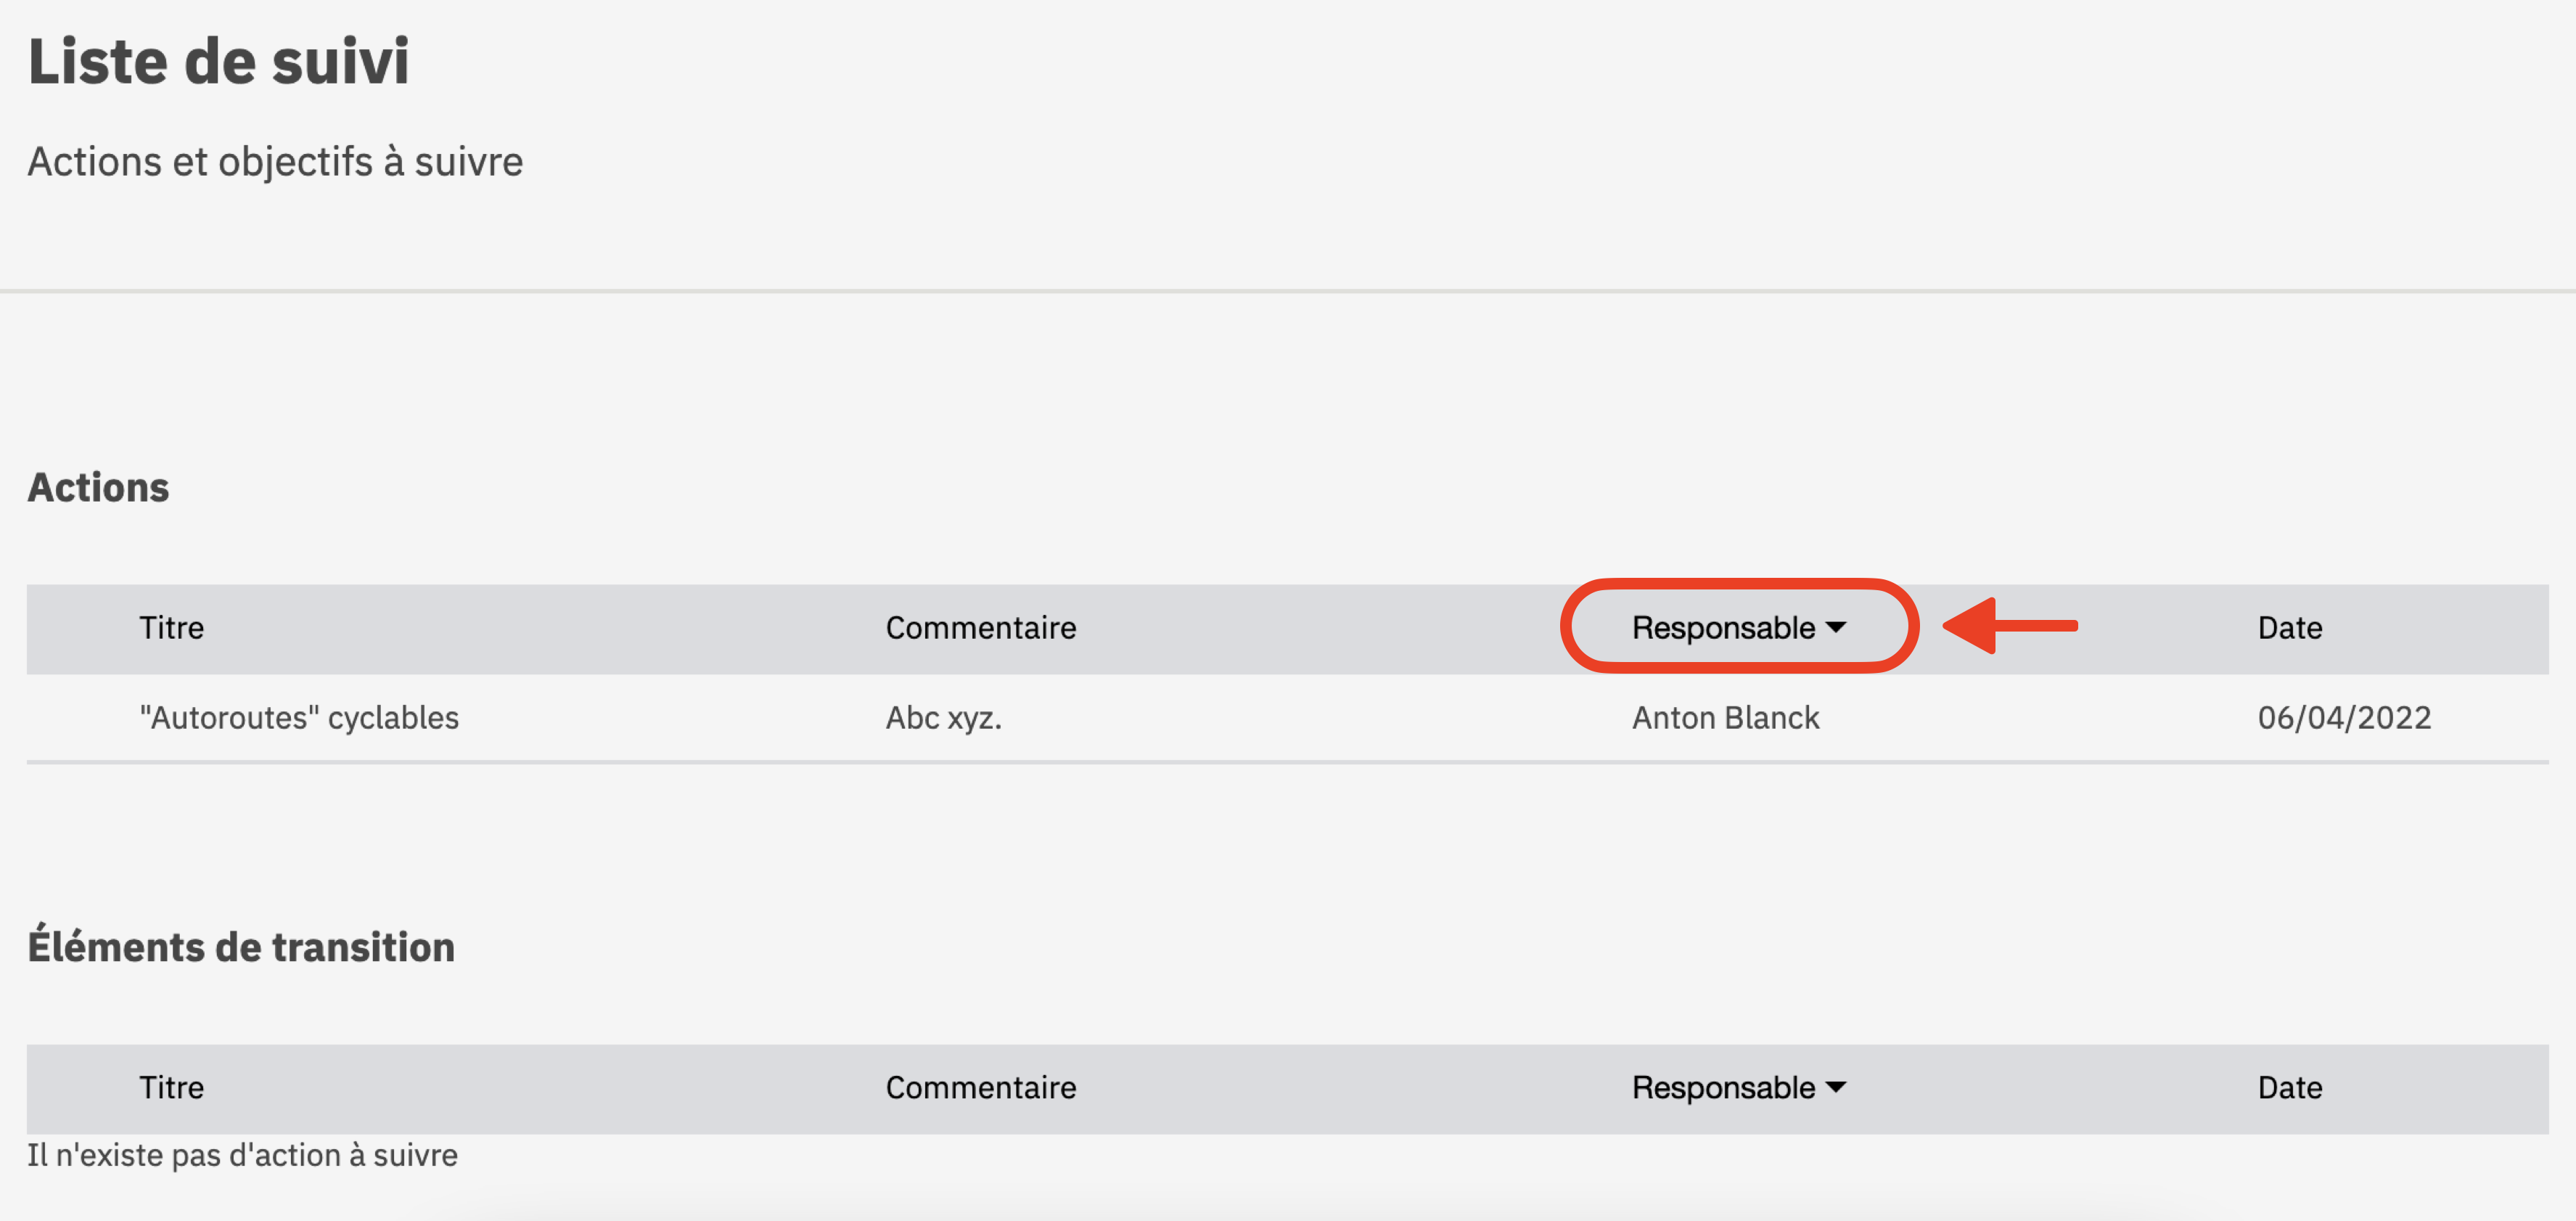
Task: Select Titre column header in Actions table
Action: (171, 627)
